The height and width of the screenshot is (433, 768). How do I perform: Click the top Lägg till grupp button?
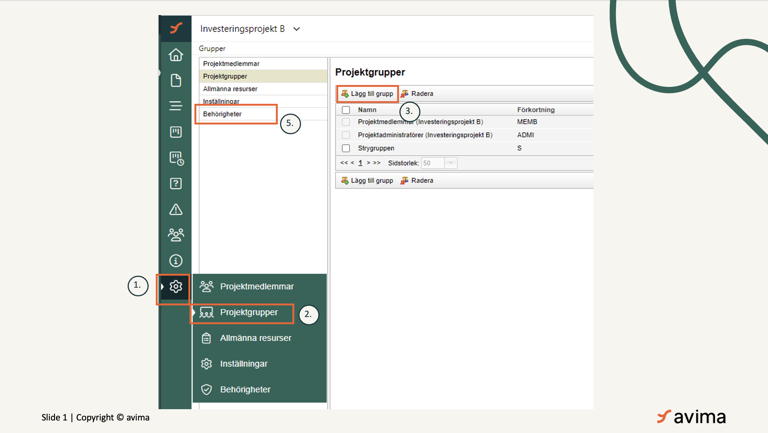pos(367,94)
